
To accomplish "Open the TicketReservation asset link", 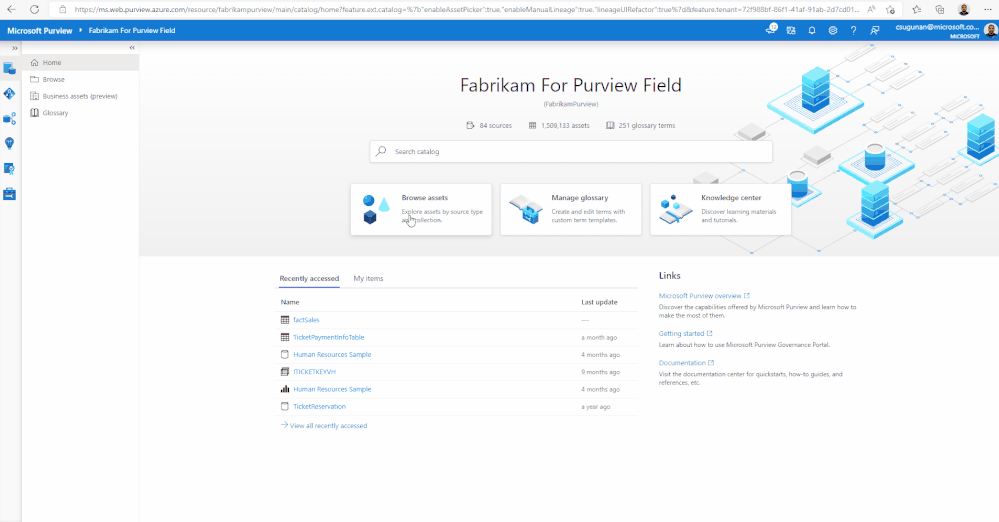I will click(319, 407).
